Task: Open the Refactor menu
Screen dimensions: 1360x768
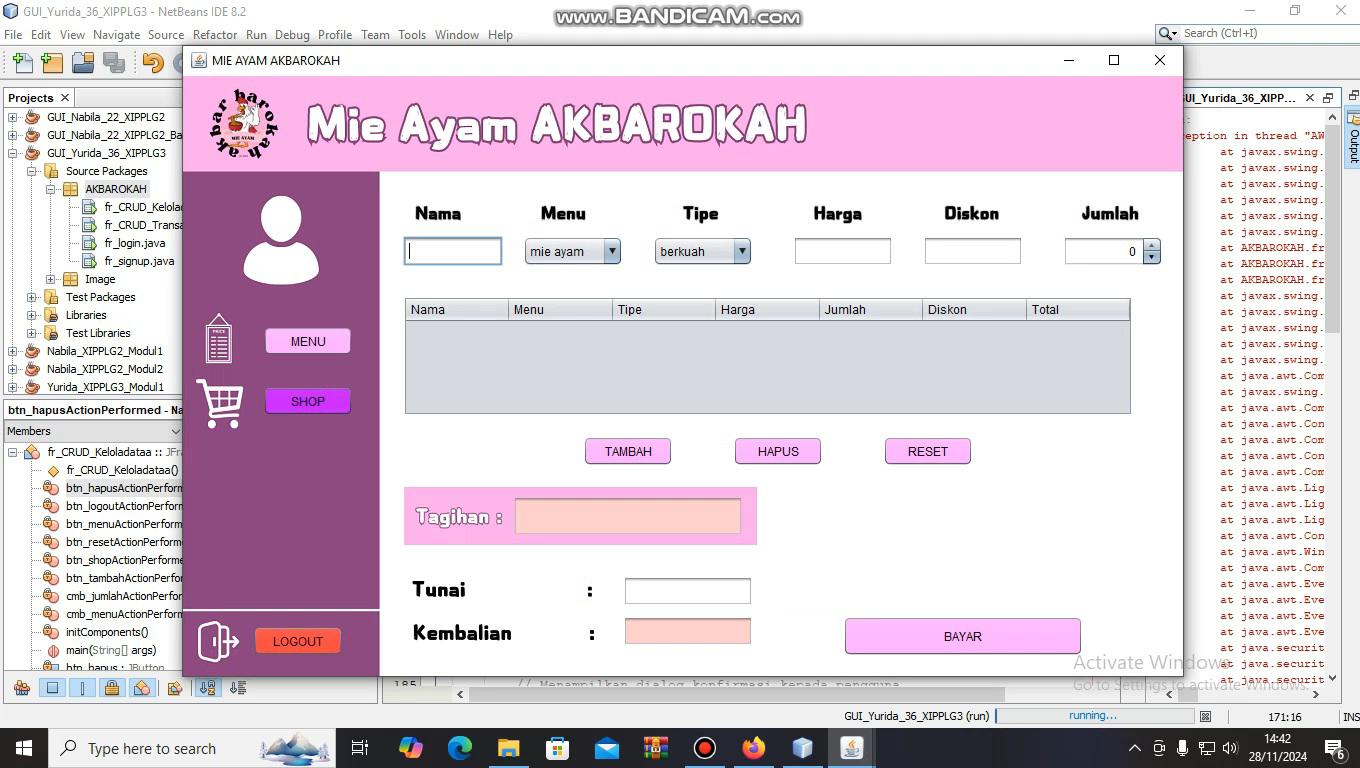Action: [215, 34]
